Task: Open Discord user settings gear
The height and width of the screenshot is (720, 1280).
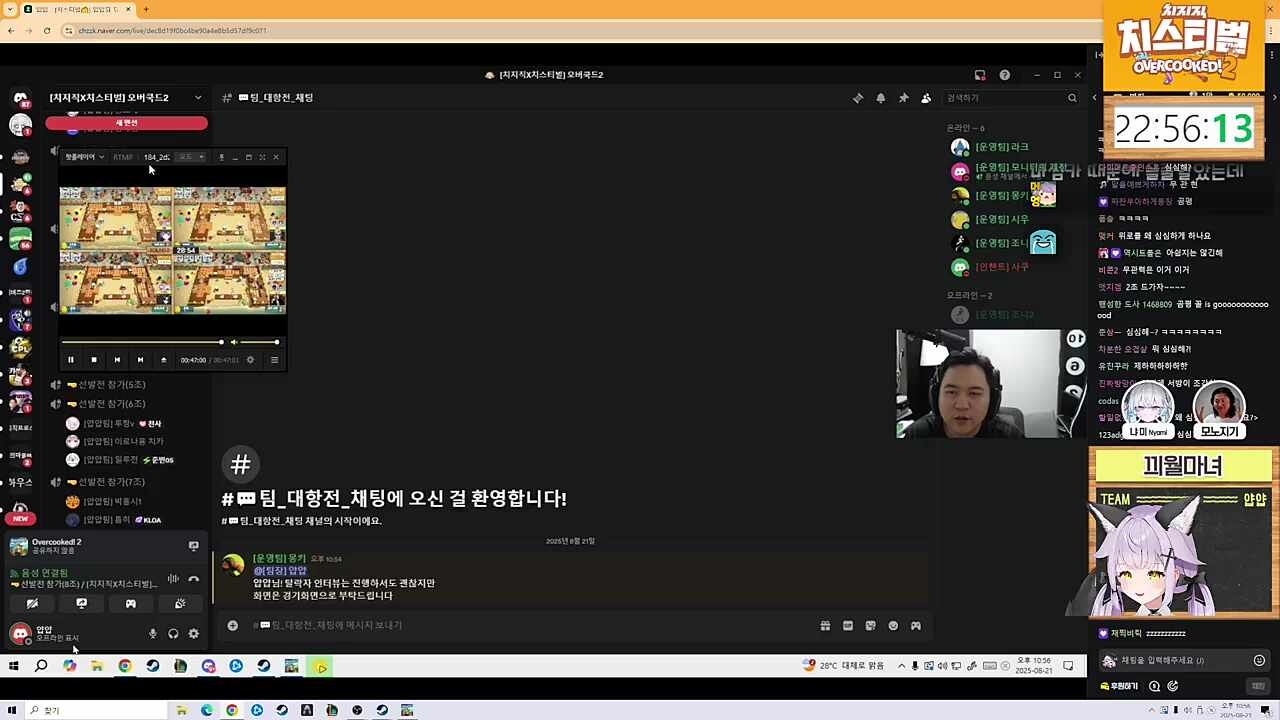Action: click(193, 633)
